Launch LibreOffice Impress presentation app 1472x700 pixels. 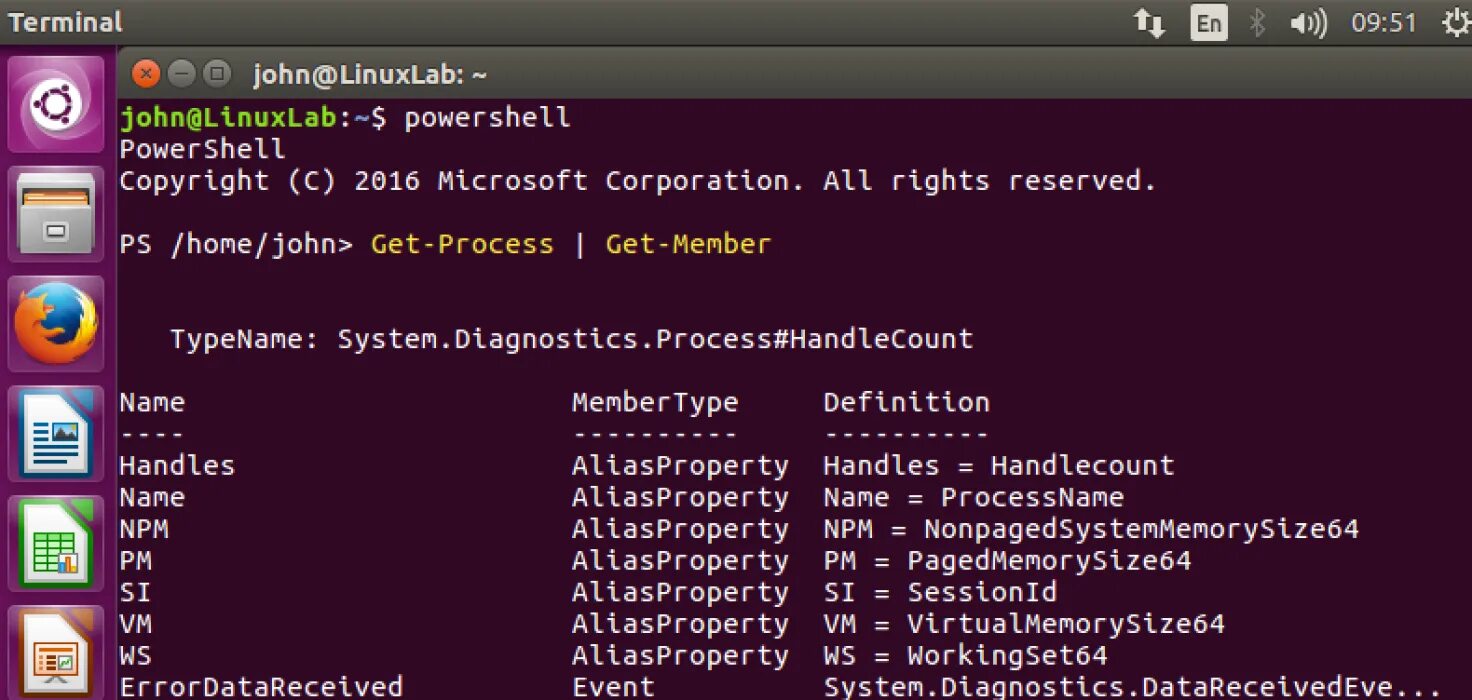[56, 652]
